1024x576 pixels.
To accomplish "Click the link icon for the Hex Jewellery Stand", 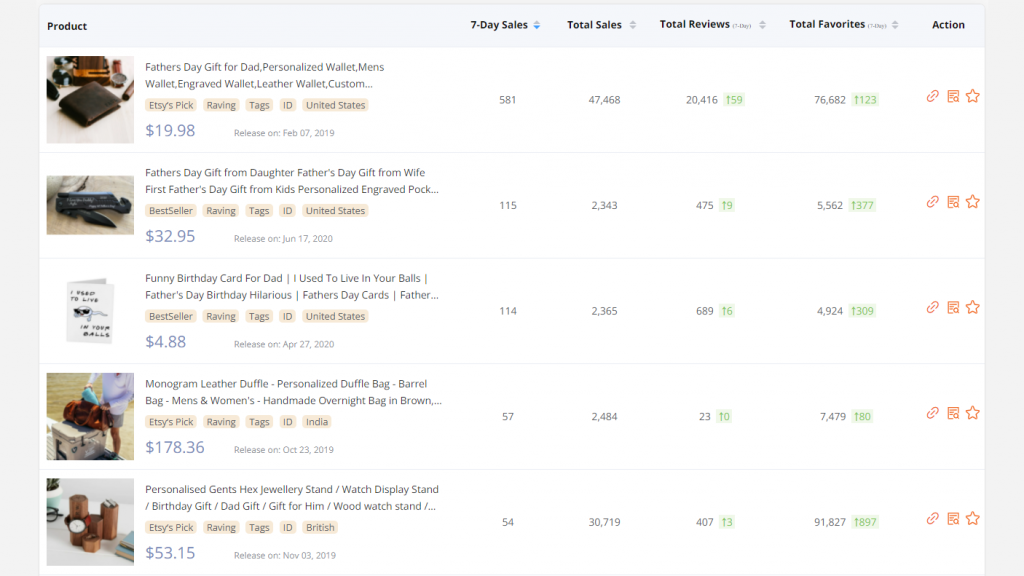I will (932, 519).
